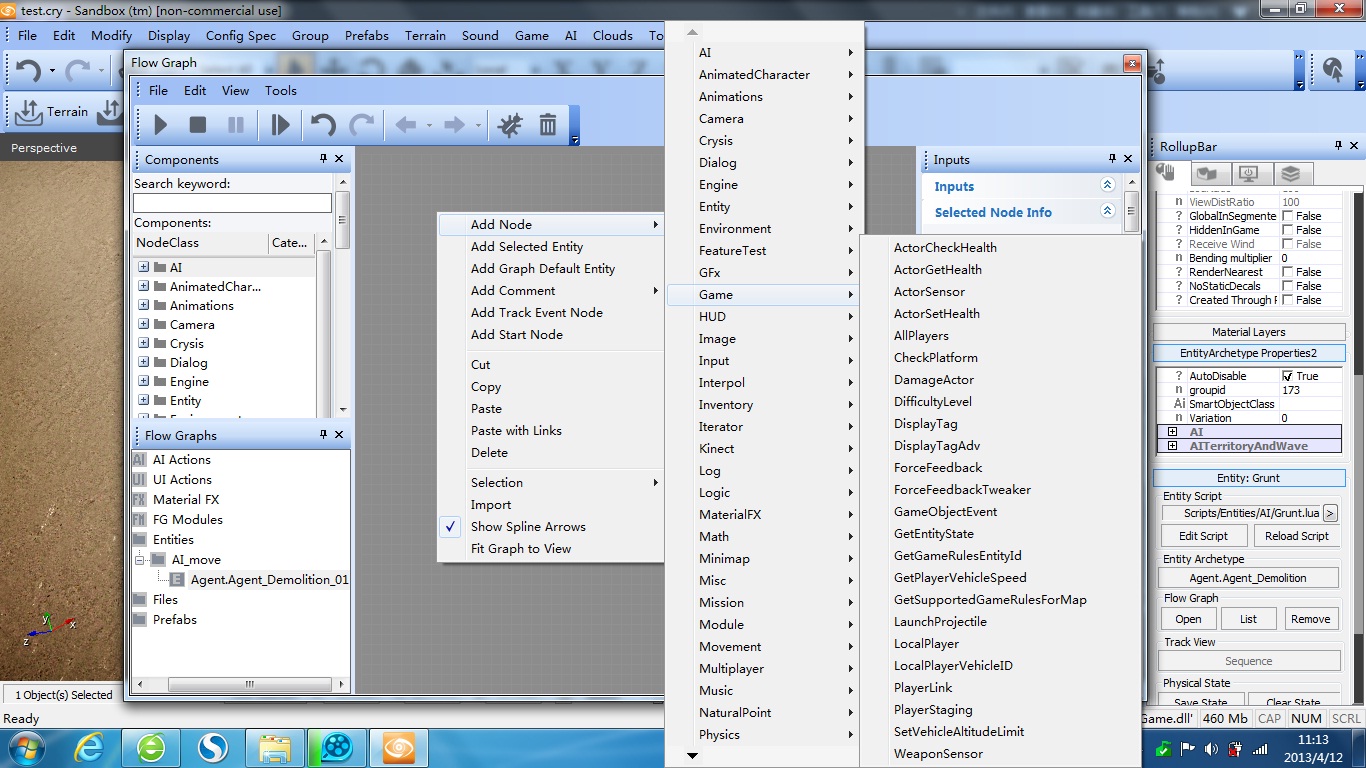Open the file explorer folder in taskbar
Viewport: 1366px width, 768px height.
(275, 747)
